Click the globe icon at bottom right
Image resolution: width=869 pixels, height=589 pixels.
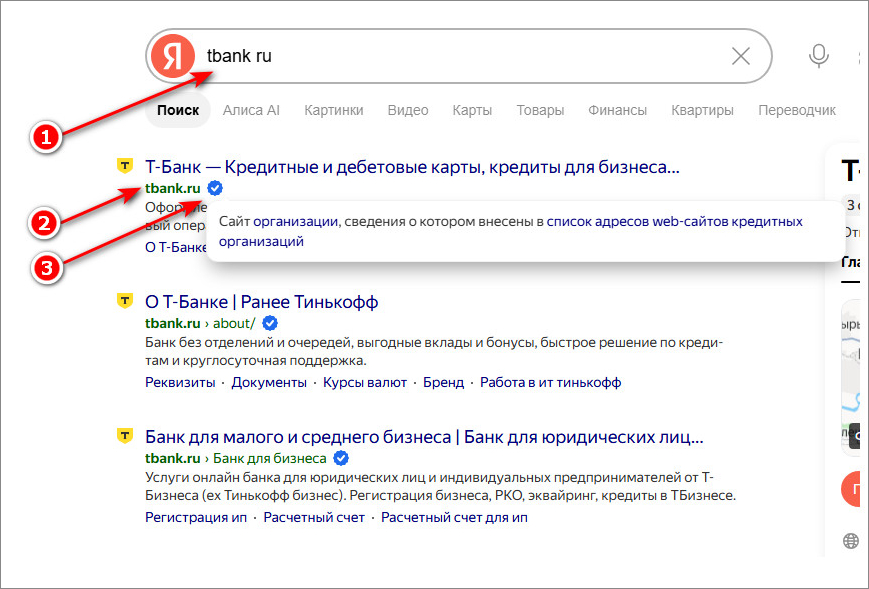click(851, 541)
